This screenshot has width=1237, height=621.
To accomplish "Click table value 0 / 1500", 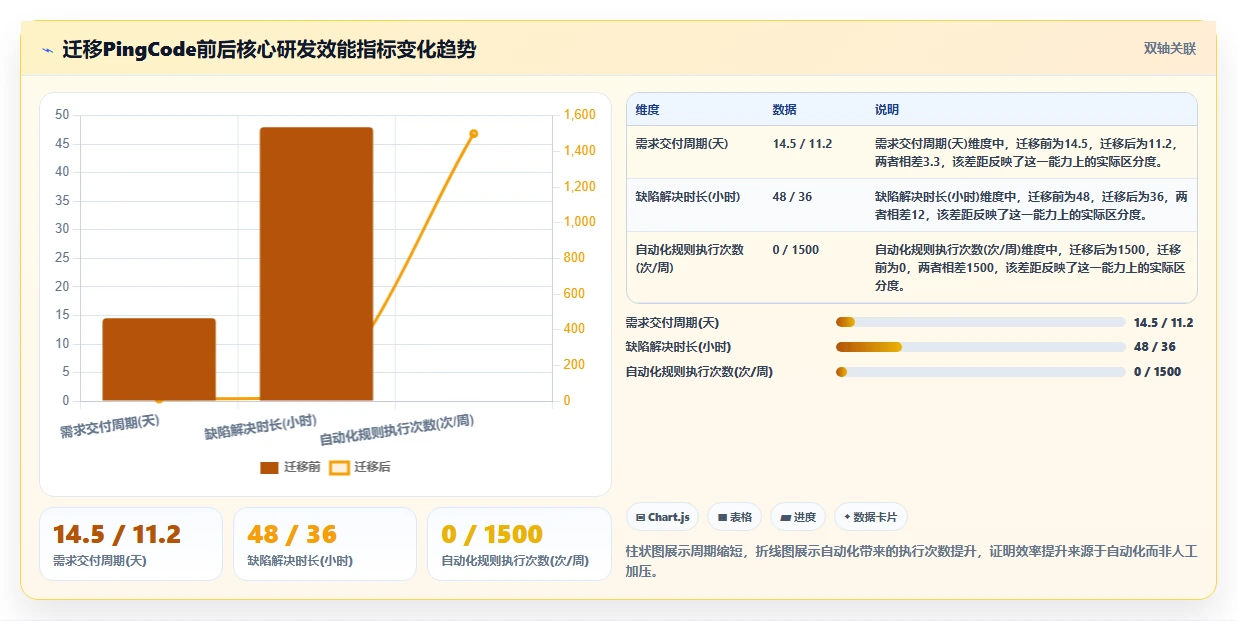I will (796, 250).
